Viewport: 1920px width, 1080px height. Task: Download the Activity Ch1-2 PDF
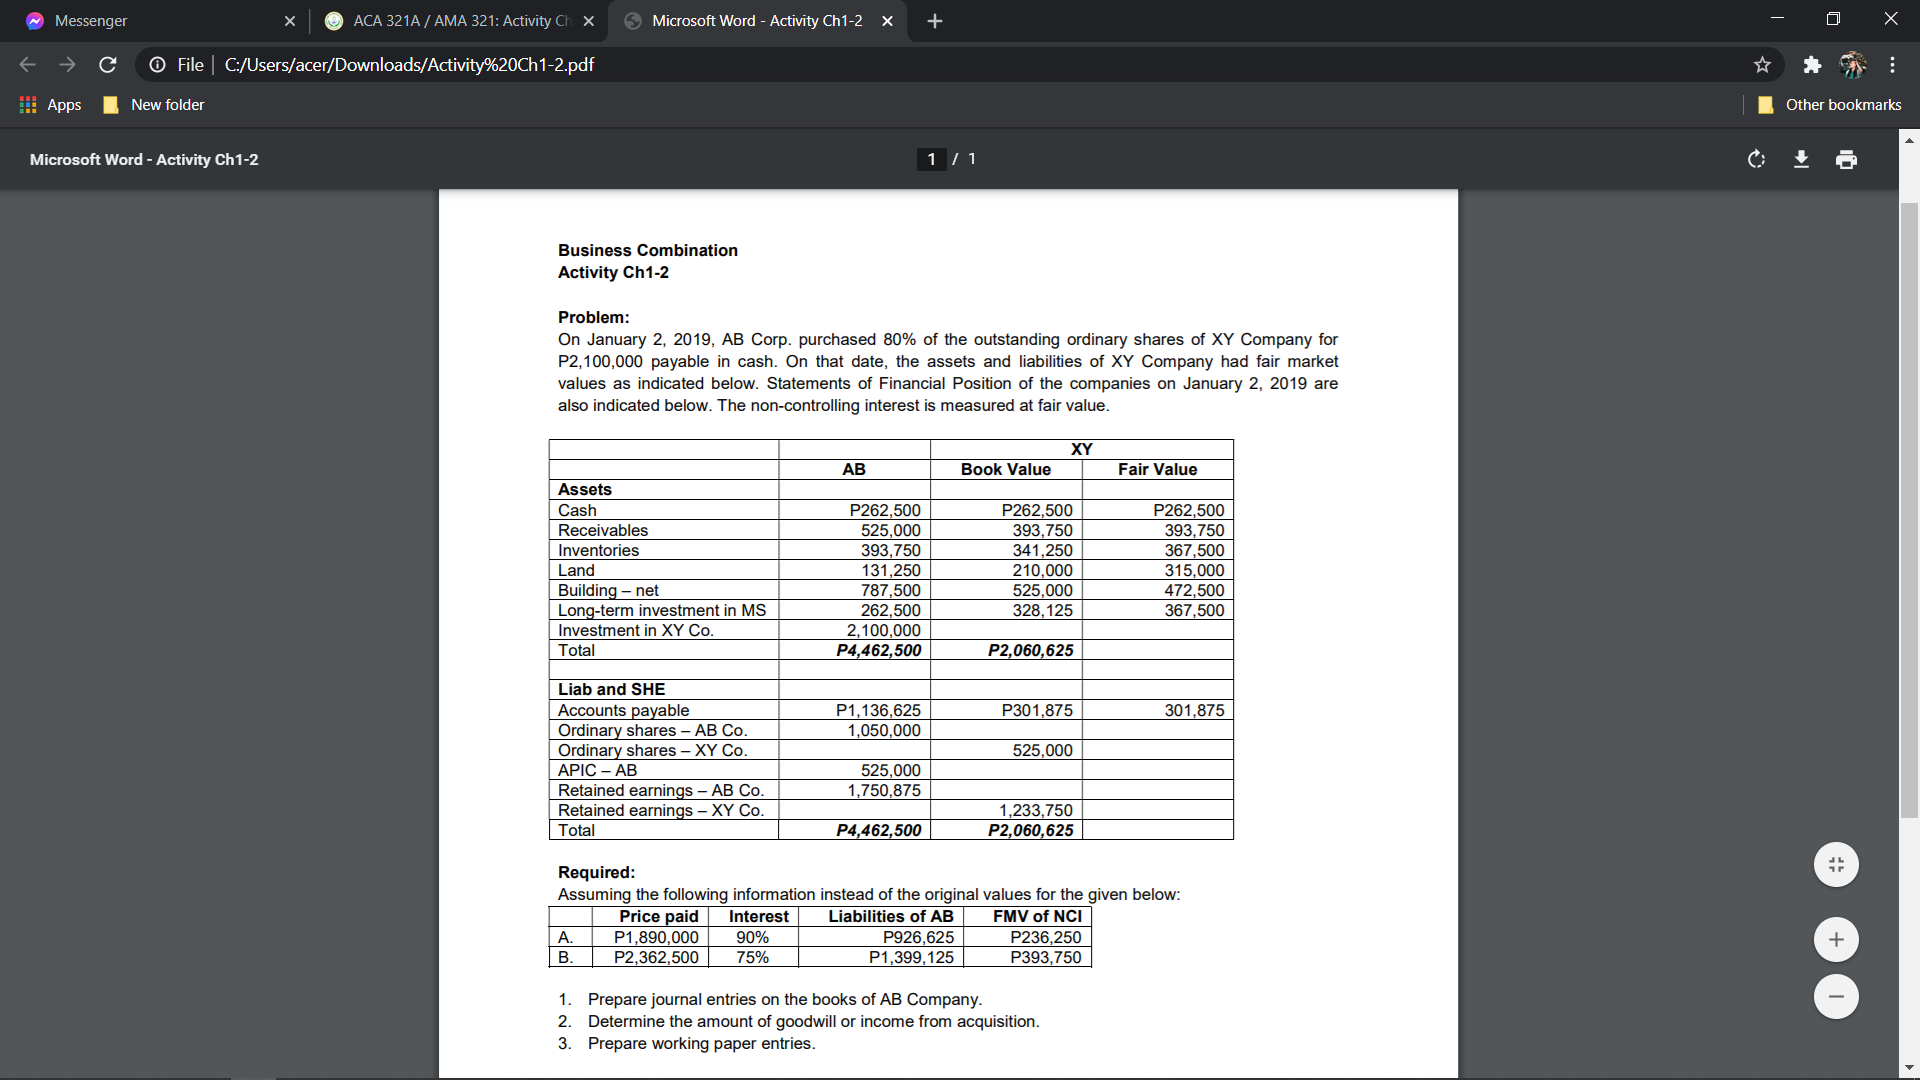pos(1801,159)
